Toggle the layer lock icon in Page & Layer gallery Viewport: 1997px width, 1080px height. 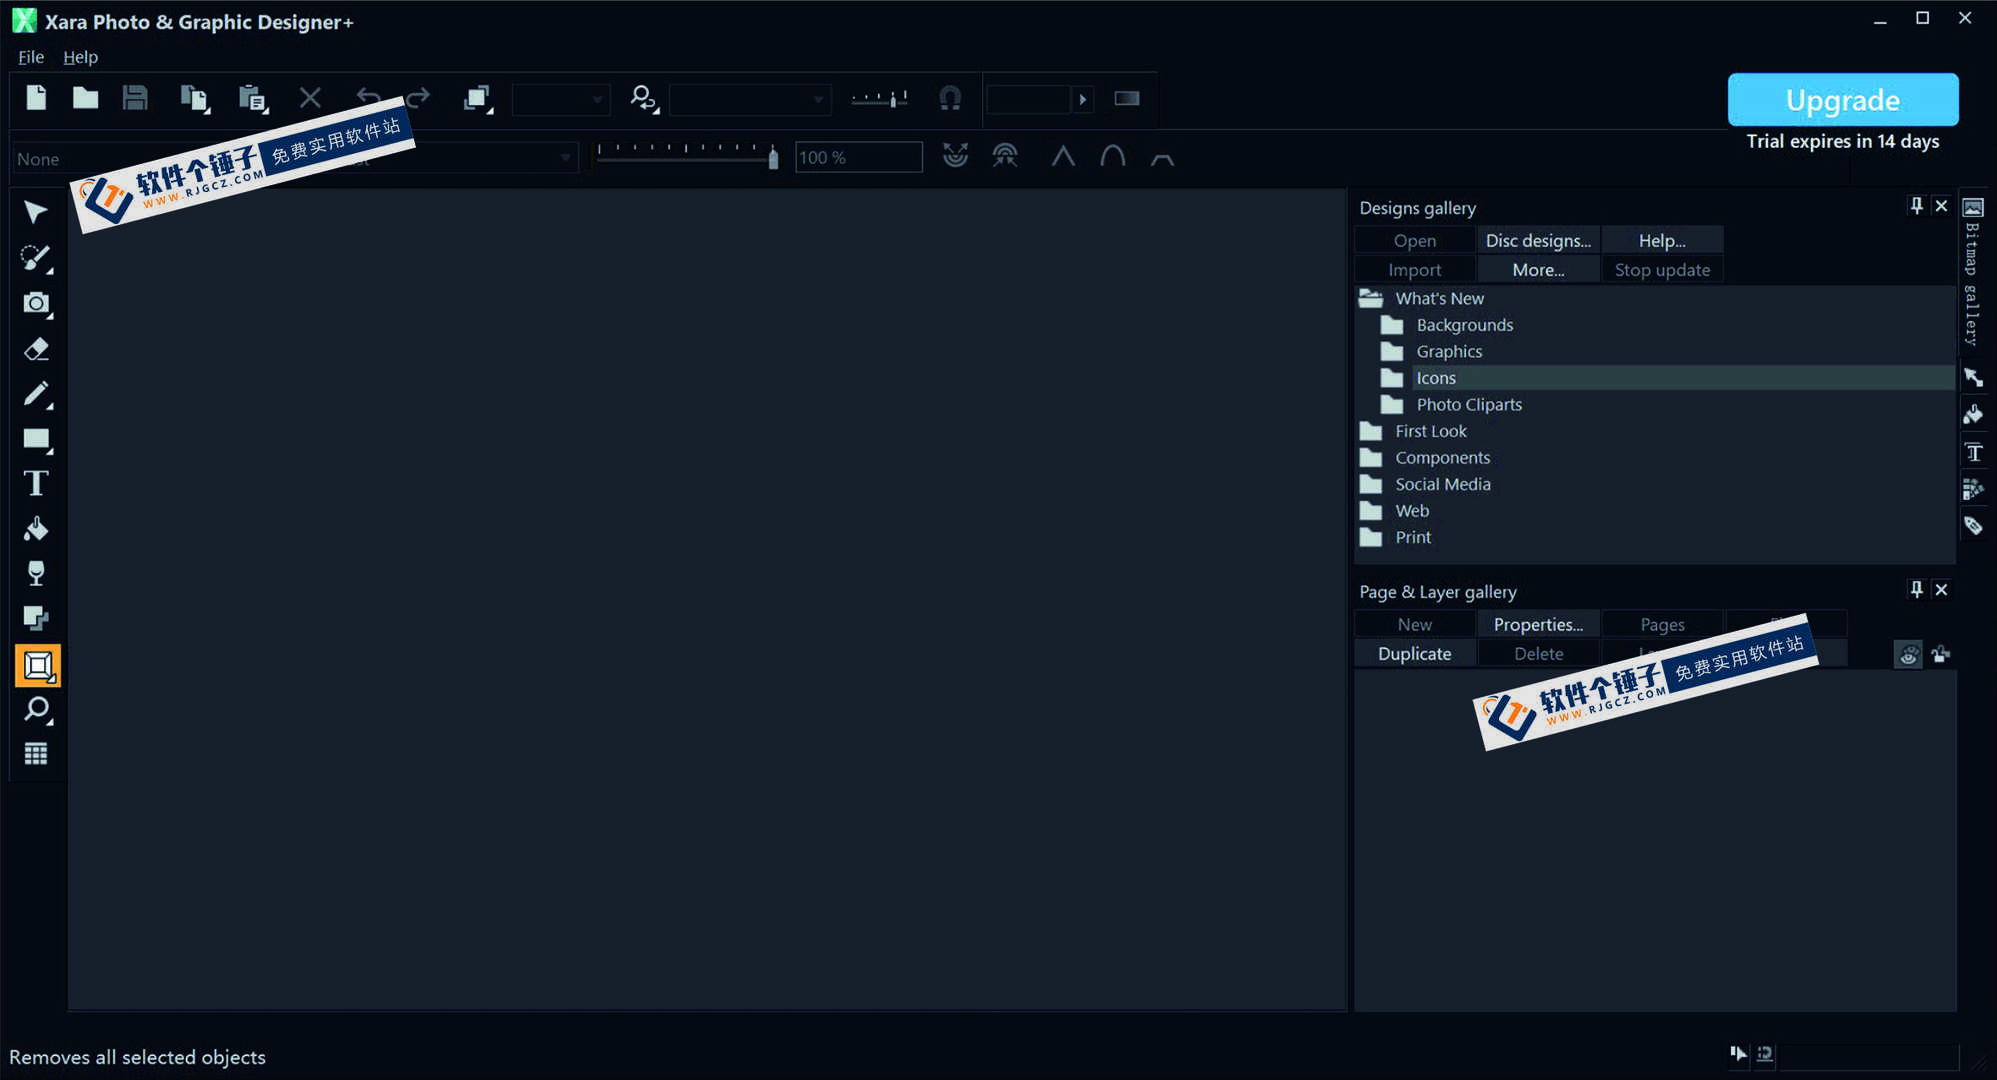click(x=1941, y=655)
